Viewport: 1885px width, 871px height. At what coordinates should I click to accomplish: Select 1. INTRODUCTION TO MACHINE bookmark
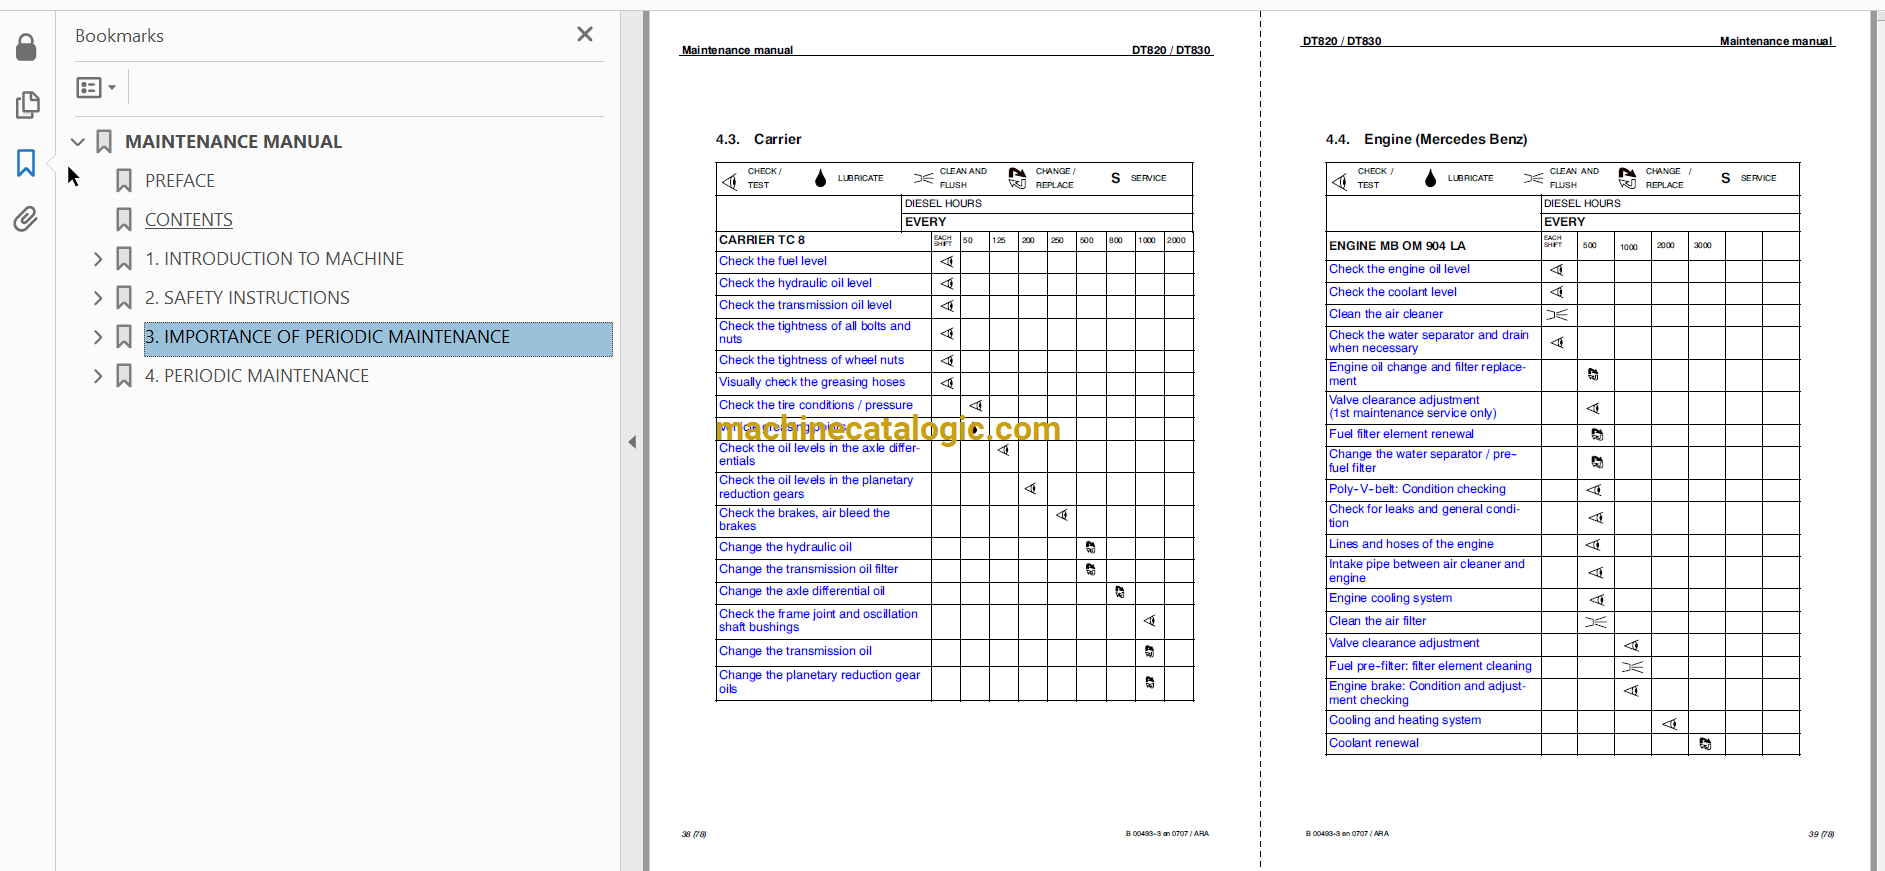[274, 259]
